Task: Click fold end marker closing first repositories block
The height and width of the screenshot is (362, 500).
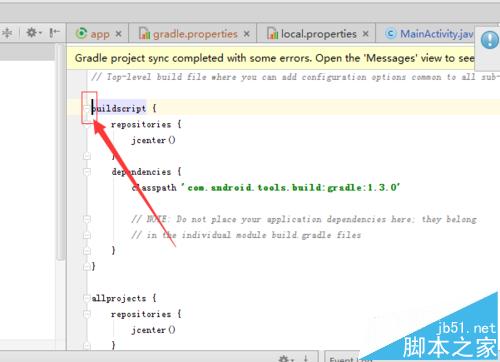Action: (87, 156)
